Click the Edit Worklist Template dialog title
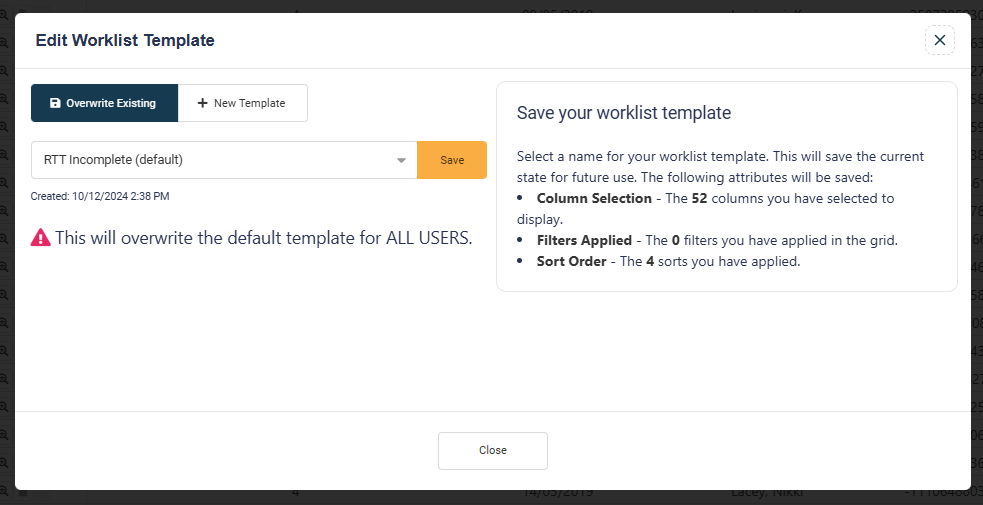Viewport: 983px width, 505px height. coord(125,40)
